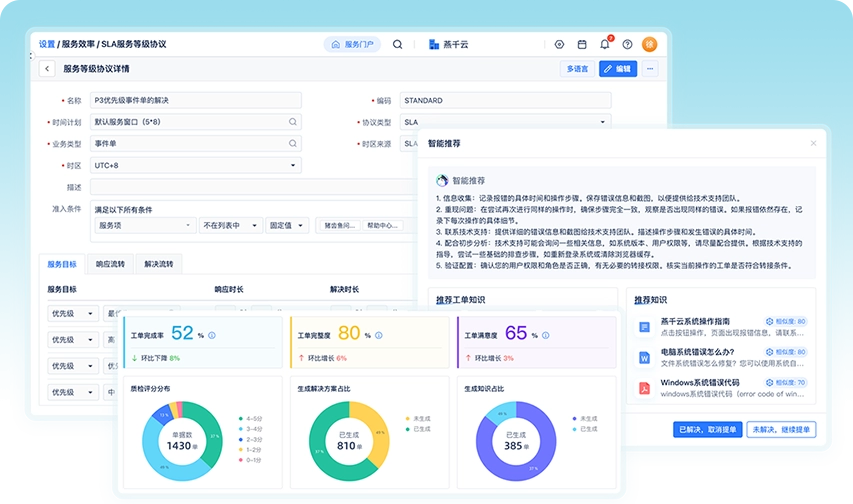Click the Word file icon of 电脑系统错误怎么办
The width and height of the screenshot is (853, 504).
pyautogui.click(x=645, y=358)
